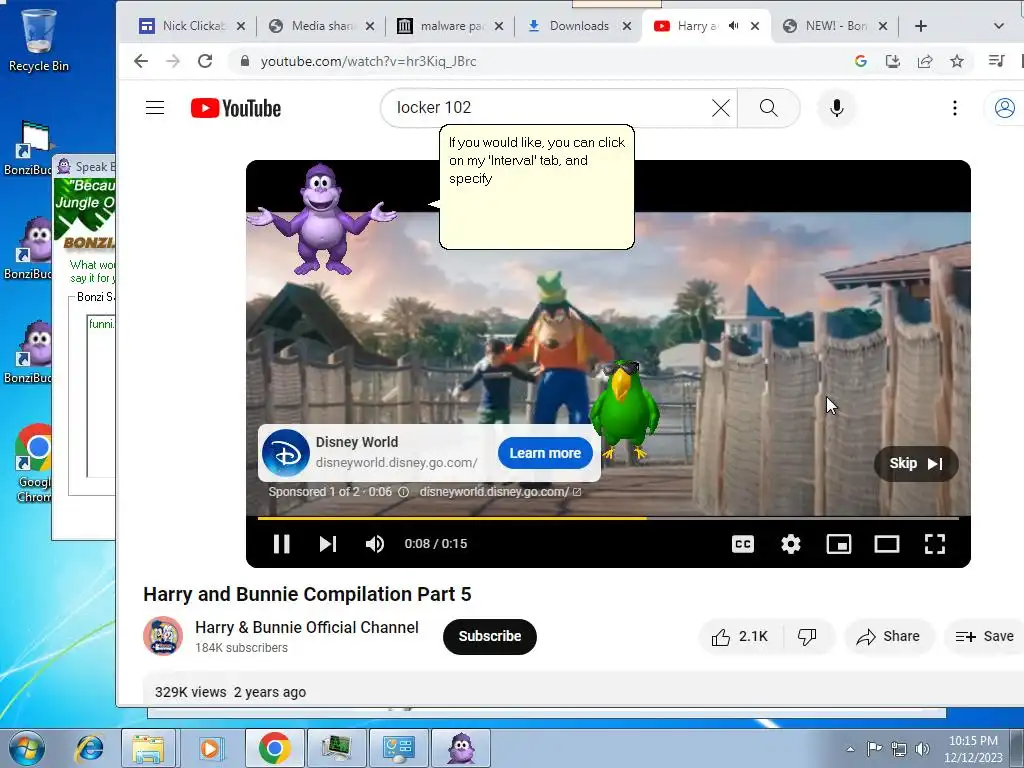Open the network icon in system tray

coord(899,749)
